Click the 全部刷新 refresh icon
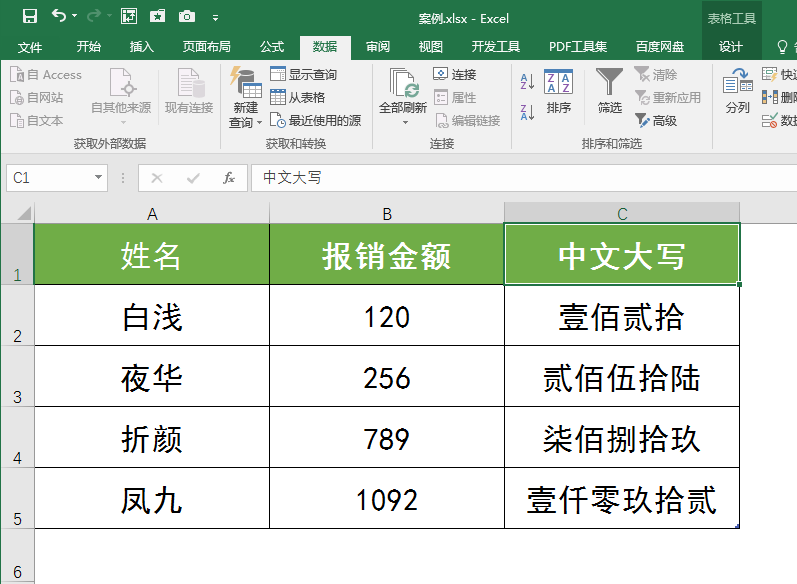Screen dimensions: 797x584 pyautogui.click(x=403, y=83)
